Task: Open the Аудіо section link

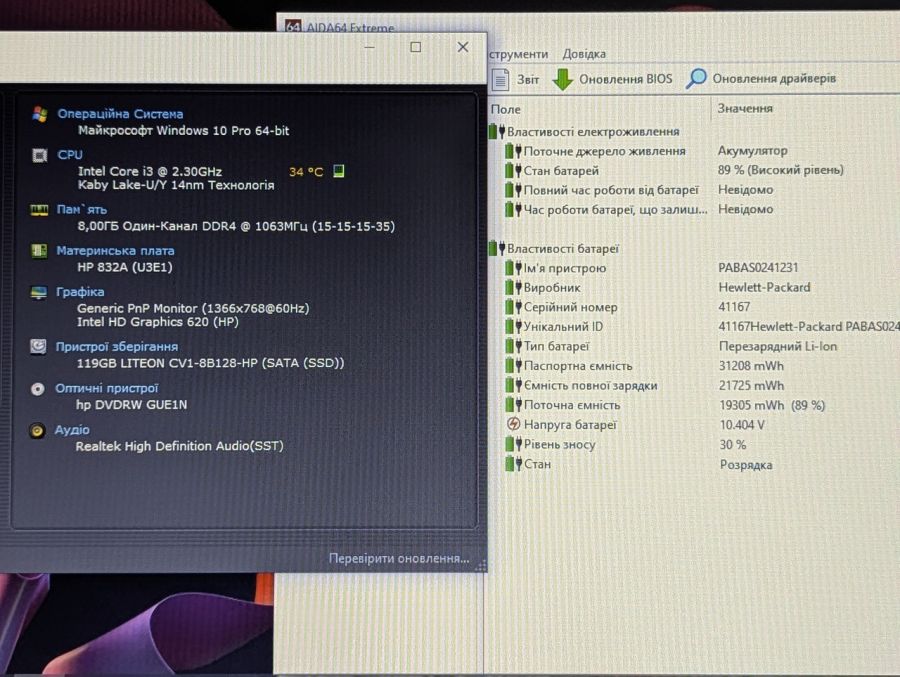Action: [72, 430]
